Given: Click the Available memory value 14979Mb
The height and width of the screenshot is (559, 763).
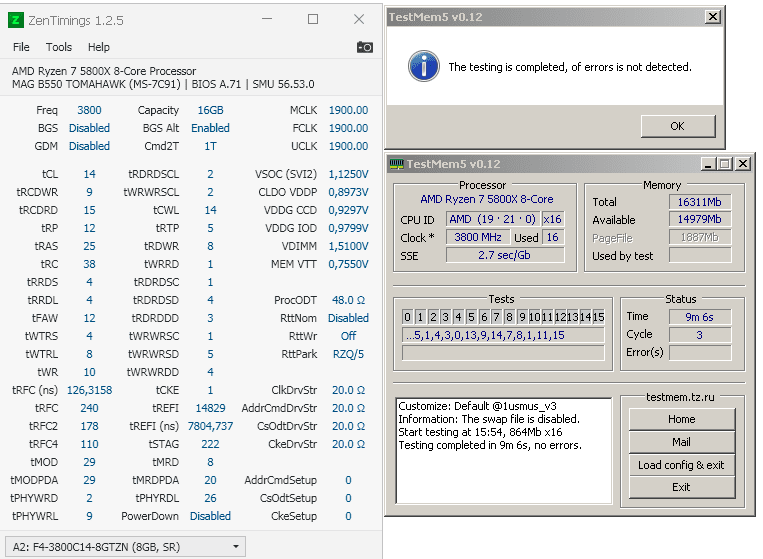Looking at the screenshot, I should 700,219.
